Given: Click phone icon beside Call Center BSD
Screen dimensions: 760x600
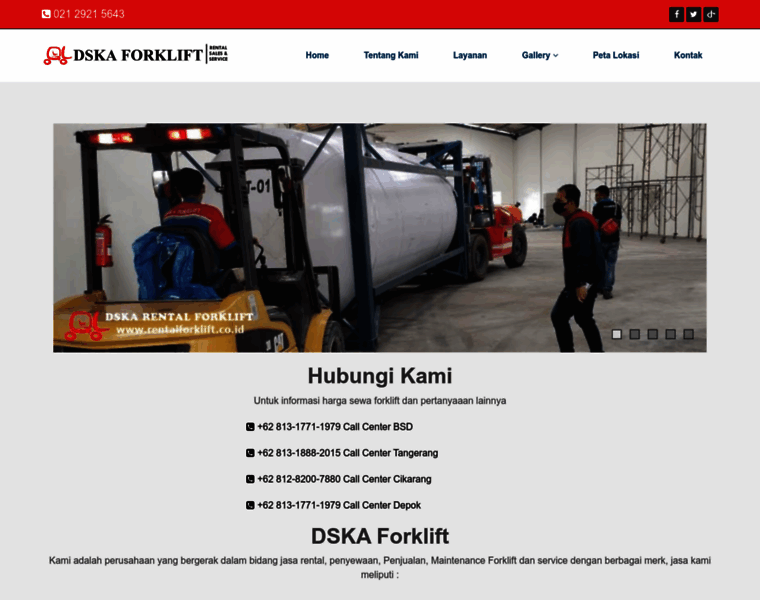Looking at the screenshot, I should point(250,427).
